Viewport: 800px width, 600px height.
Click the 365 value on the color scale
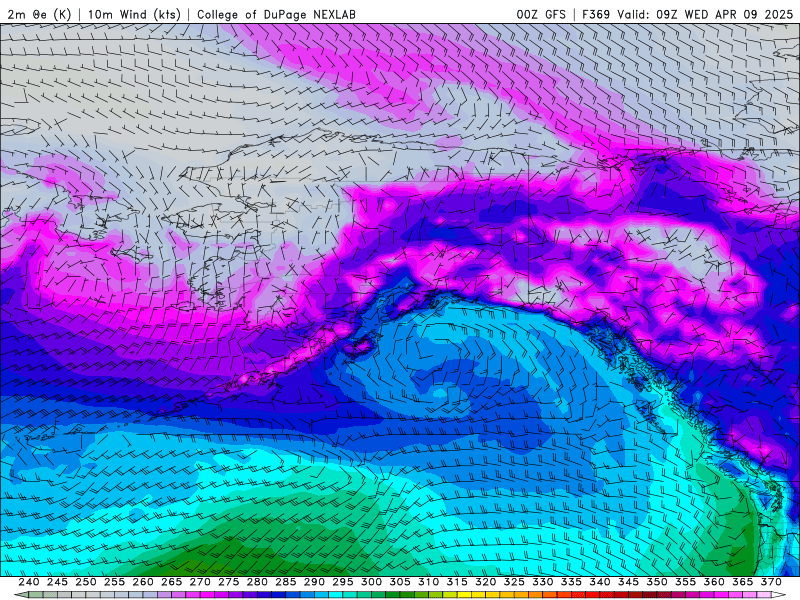[743, 582]
